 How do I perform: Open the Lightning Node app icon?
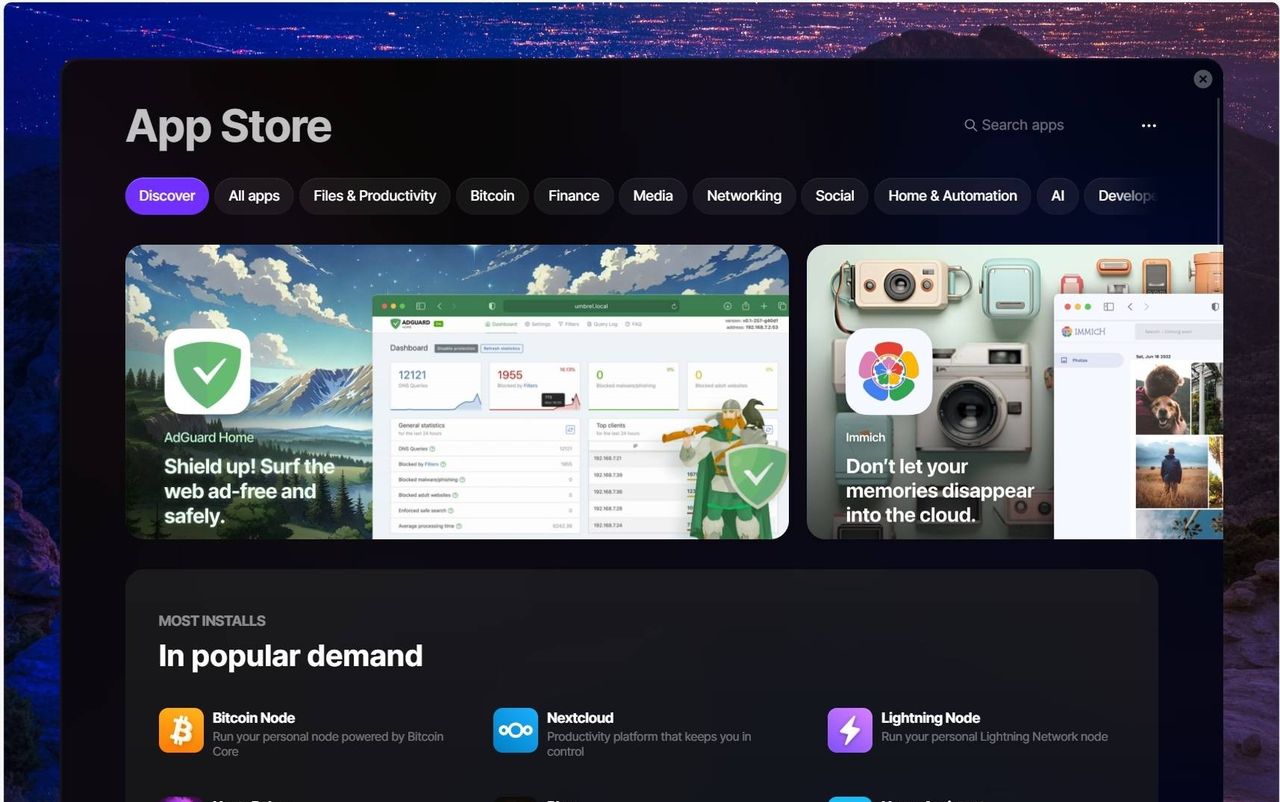(x=850, y=730)
